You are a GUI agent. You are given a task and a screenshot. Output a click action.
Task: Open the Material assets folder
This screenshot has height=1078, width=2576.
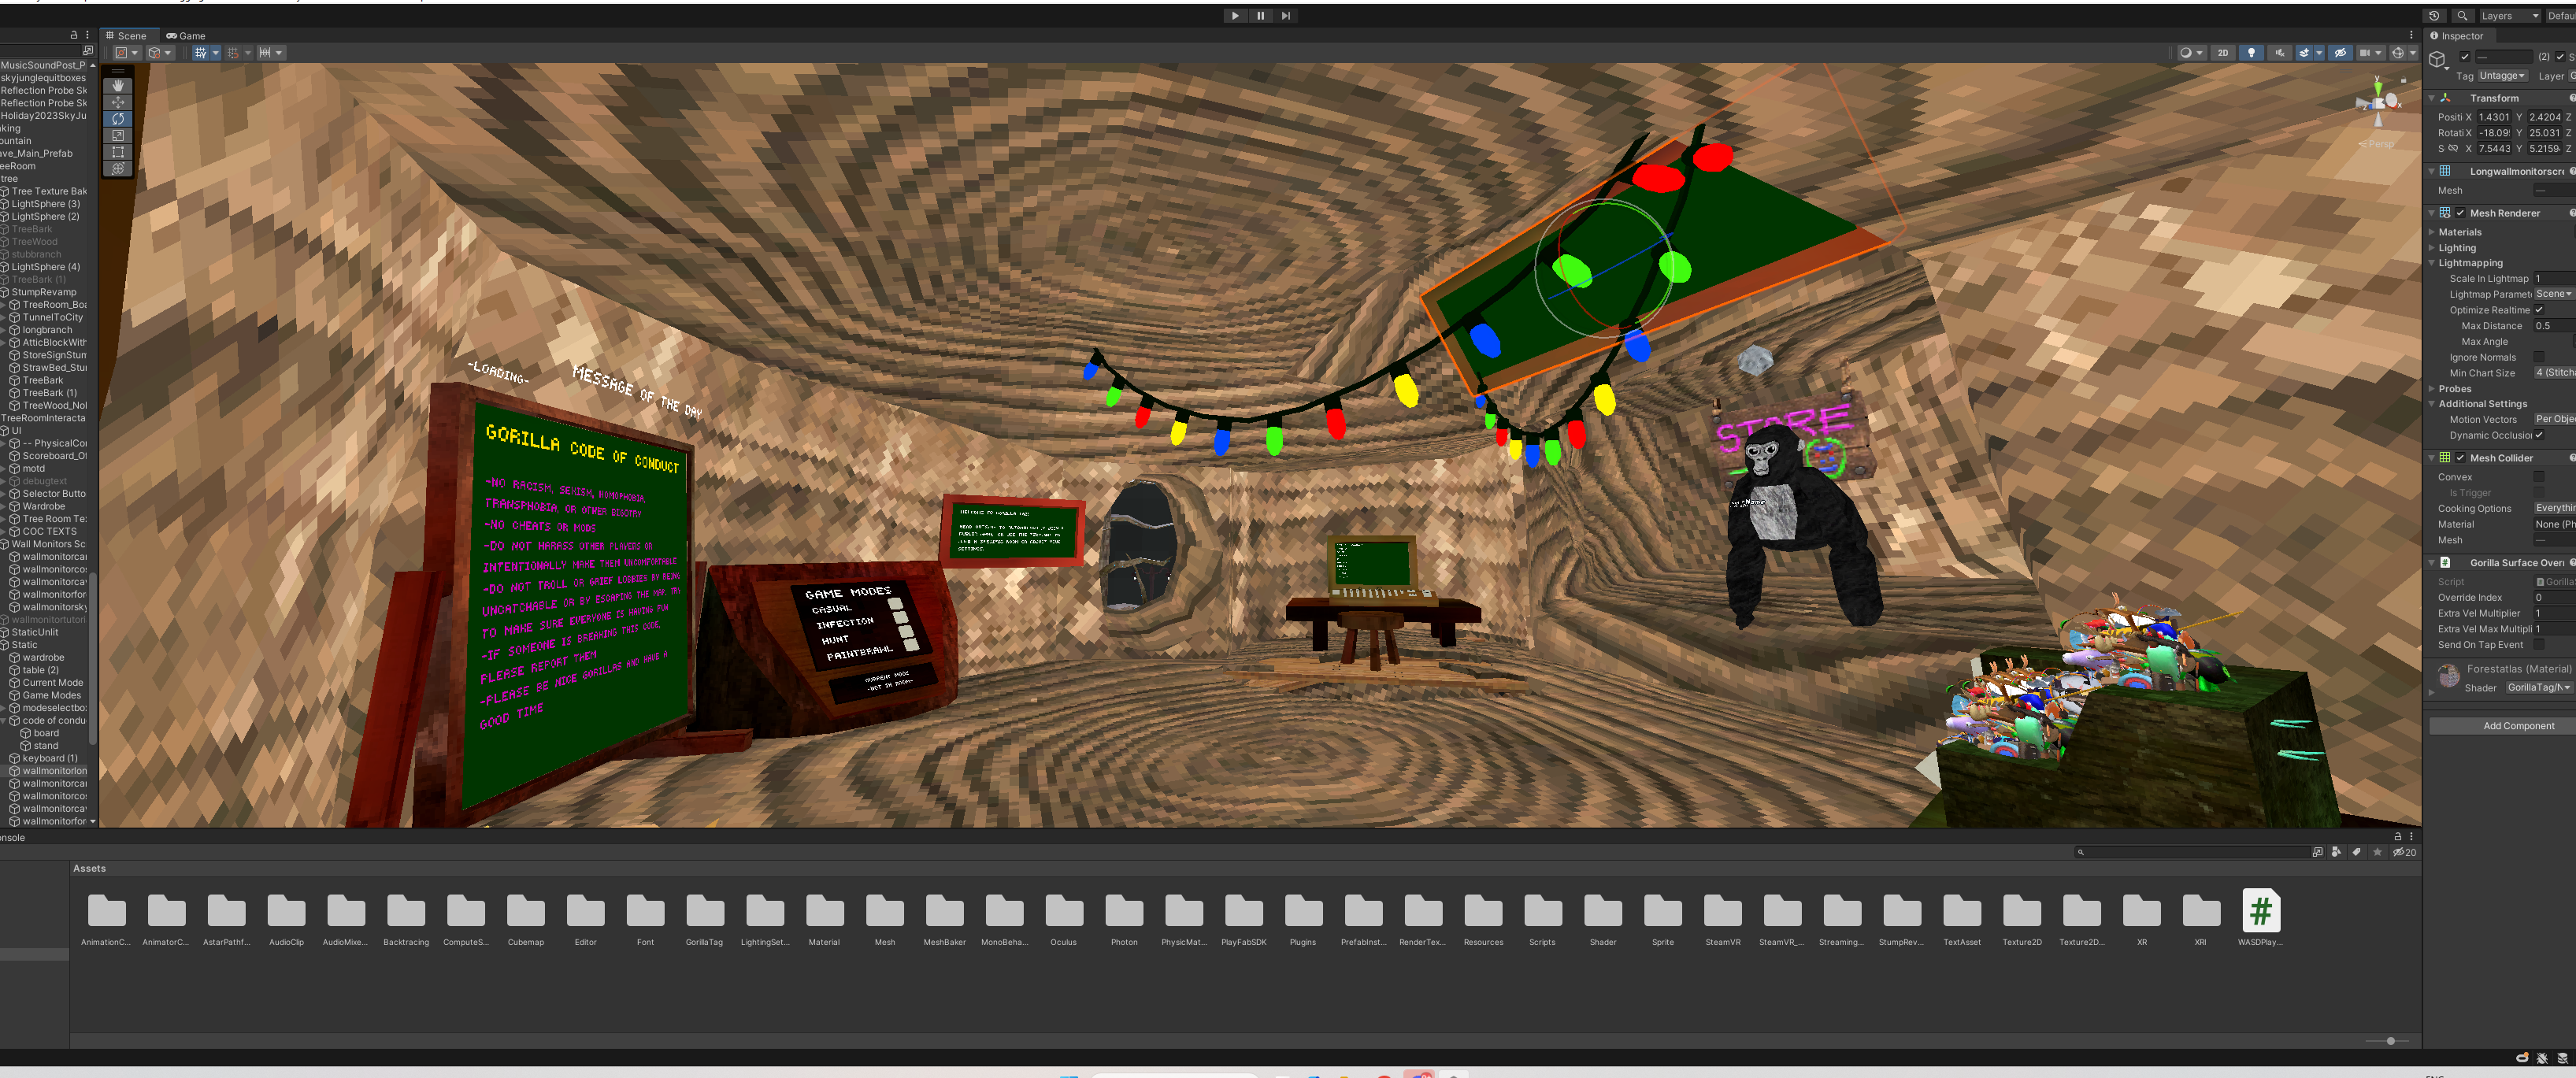point(824,918)
